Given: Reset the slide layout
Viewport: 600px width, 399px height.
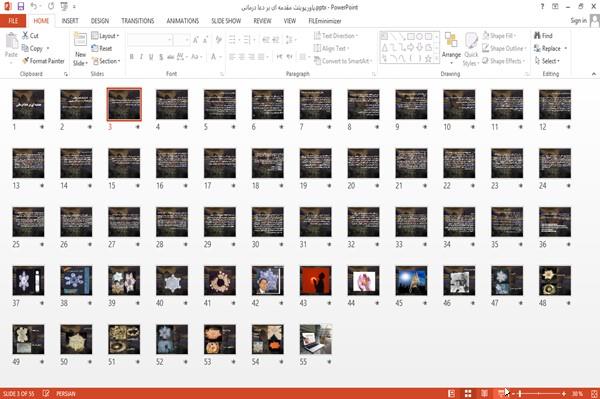Looking at the screenshot, I should 102,48.
